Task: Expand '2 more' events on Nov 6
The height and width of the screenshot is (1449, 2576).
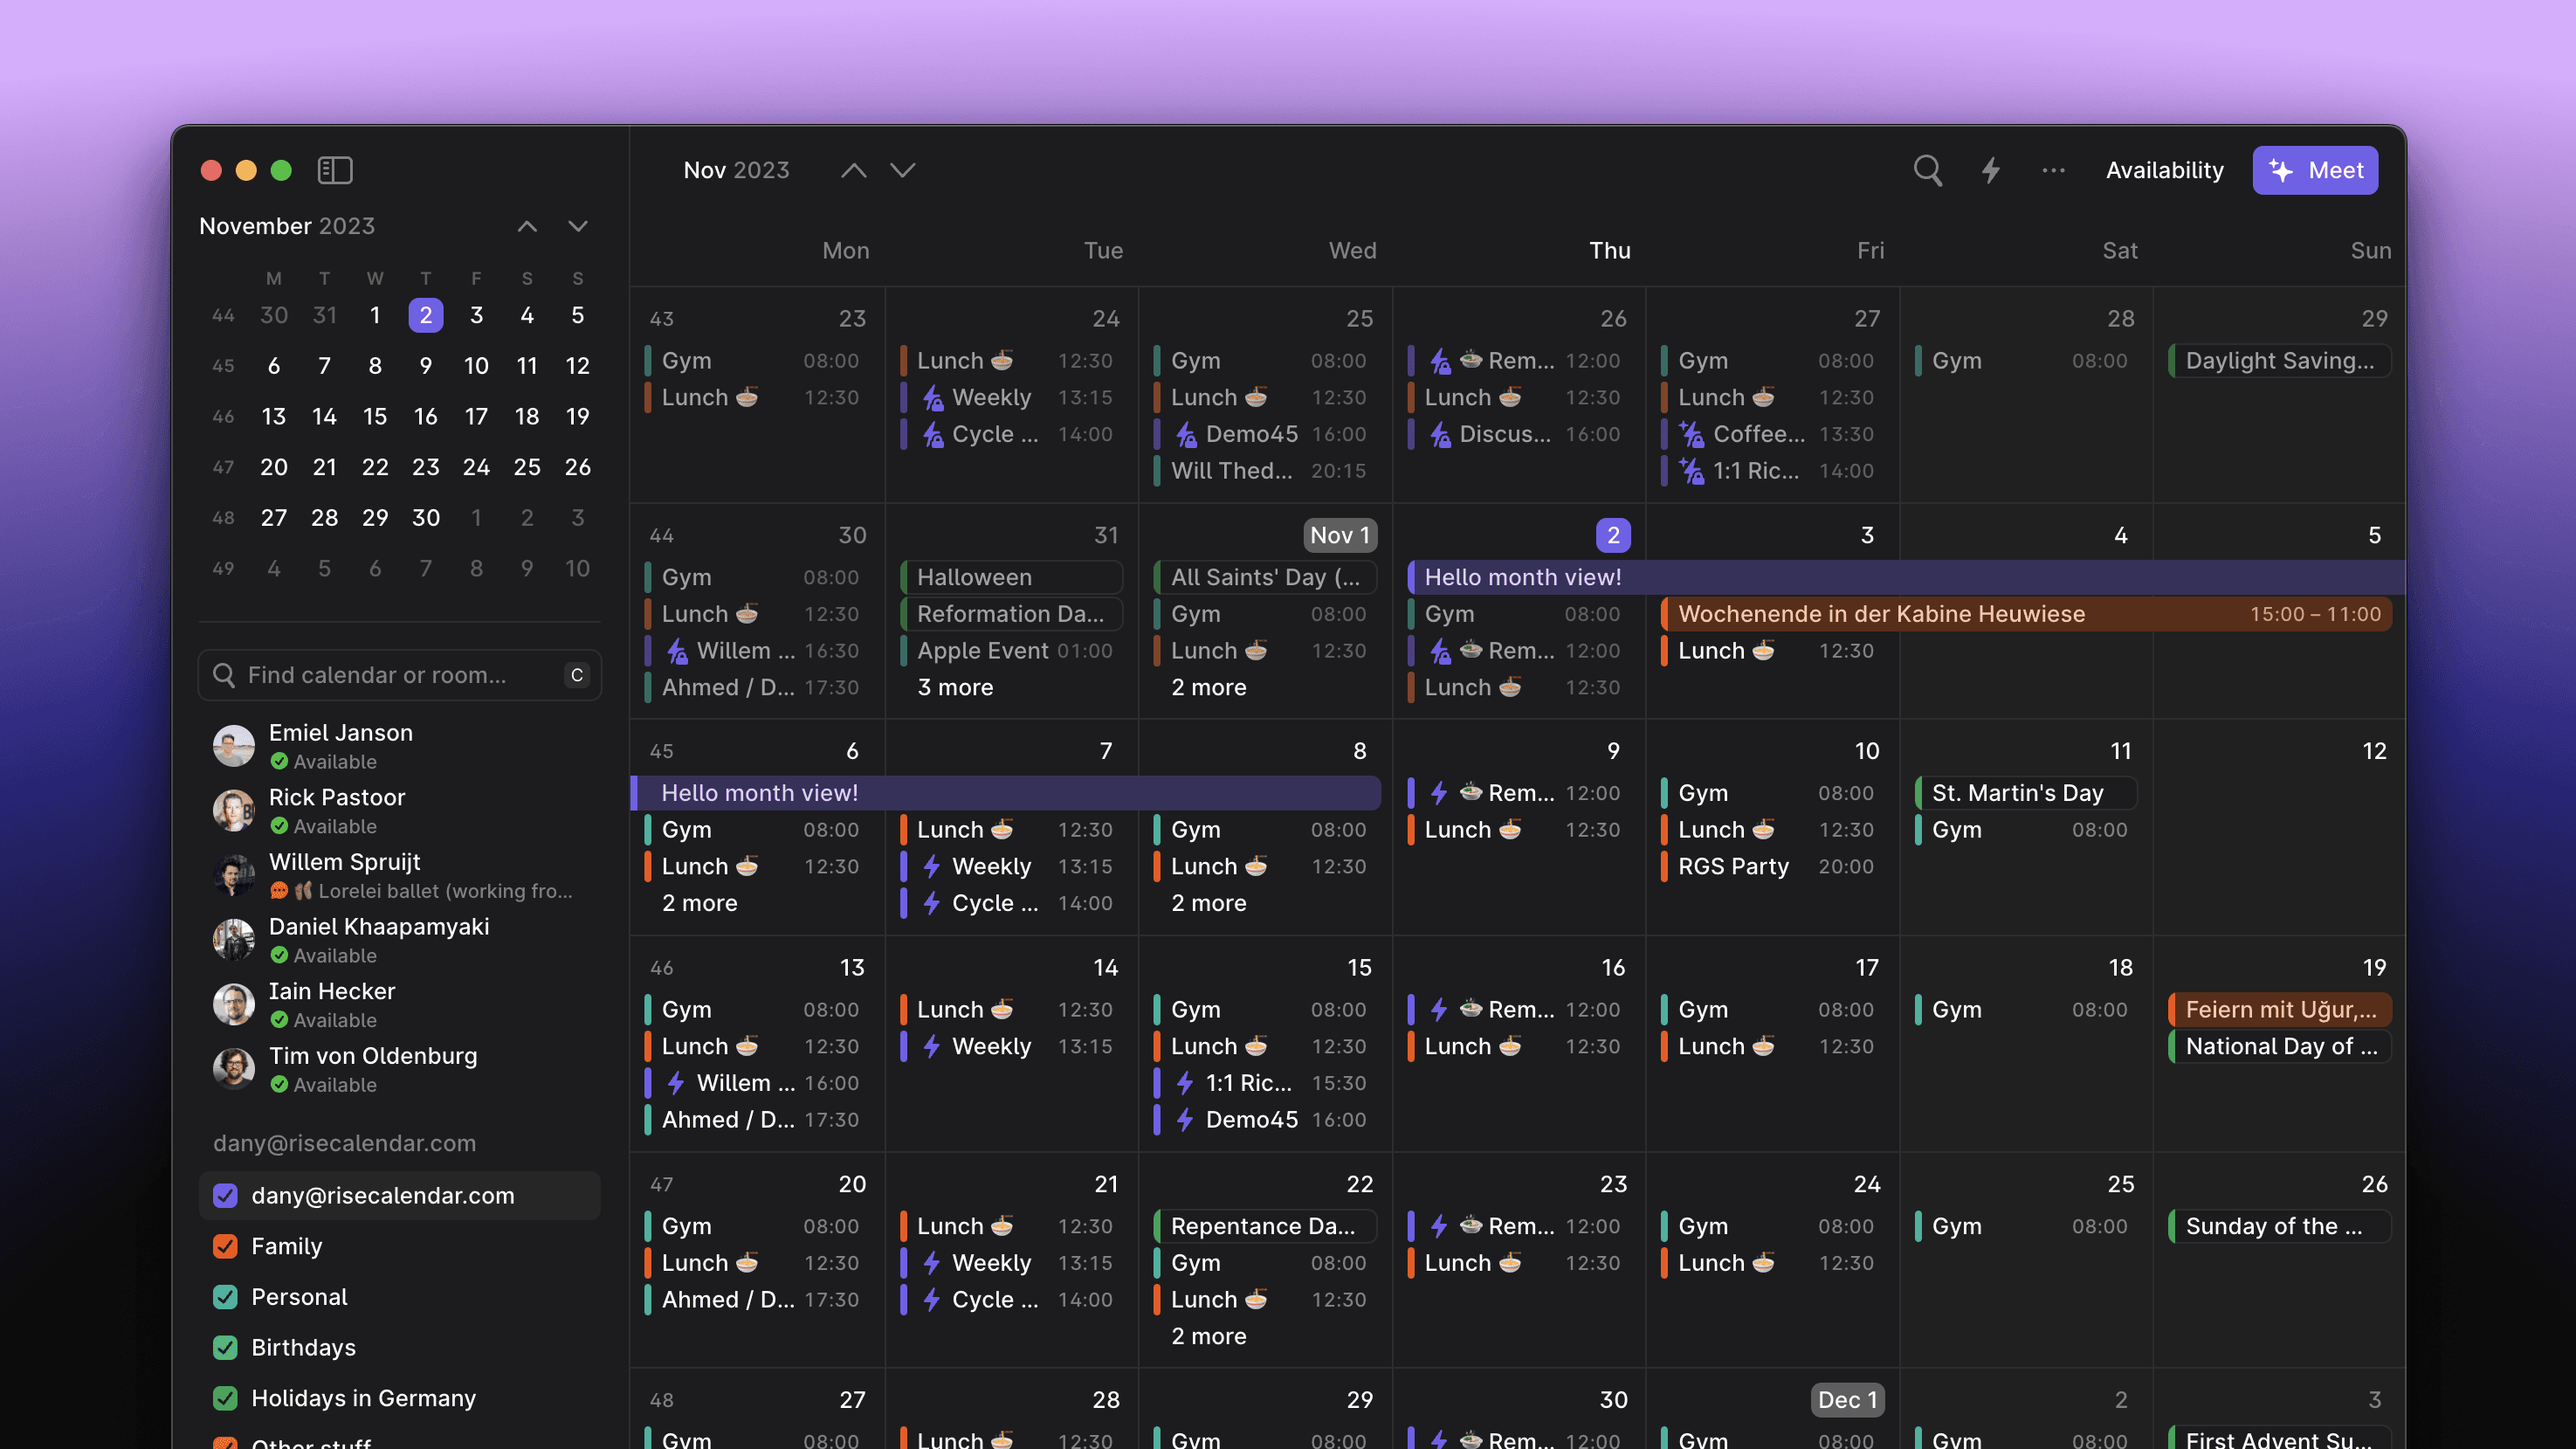Action: pos(700,904)
